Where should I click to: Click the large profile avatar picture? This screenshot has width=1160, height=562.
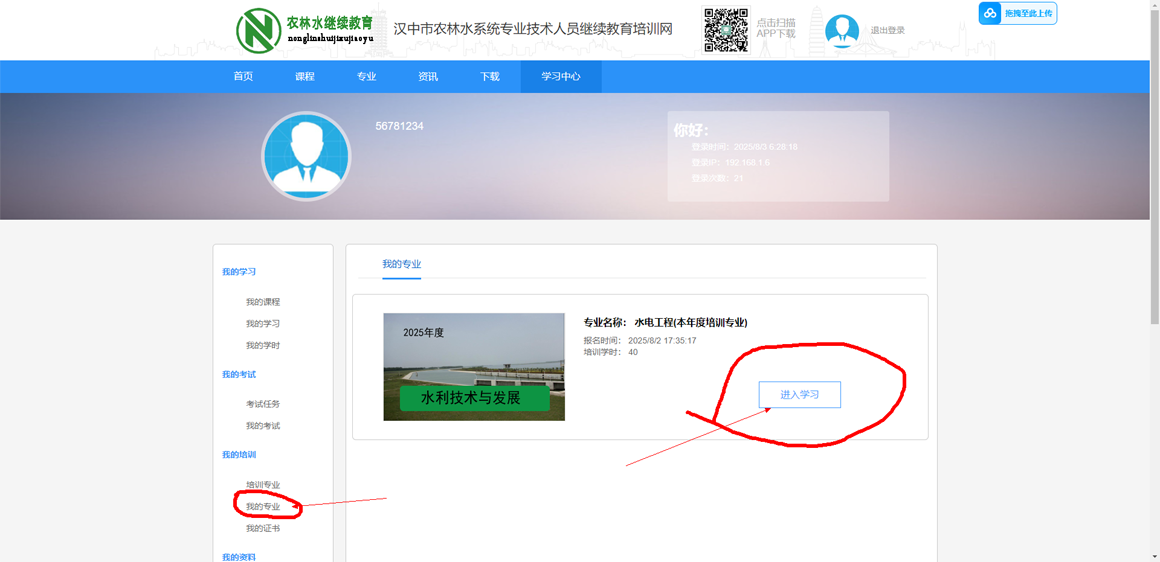(x=306, y=156)
